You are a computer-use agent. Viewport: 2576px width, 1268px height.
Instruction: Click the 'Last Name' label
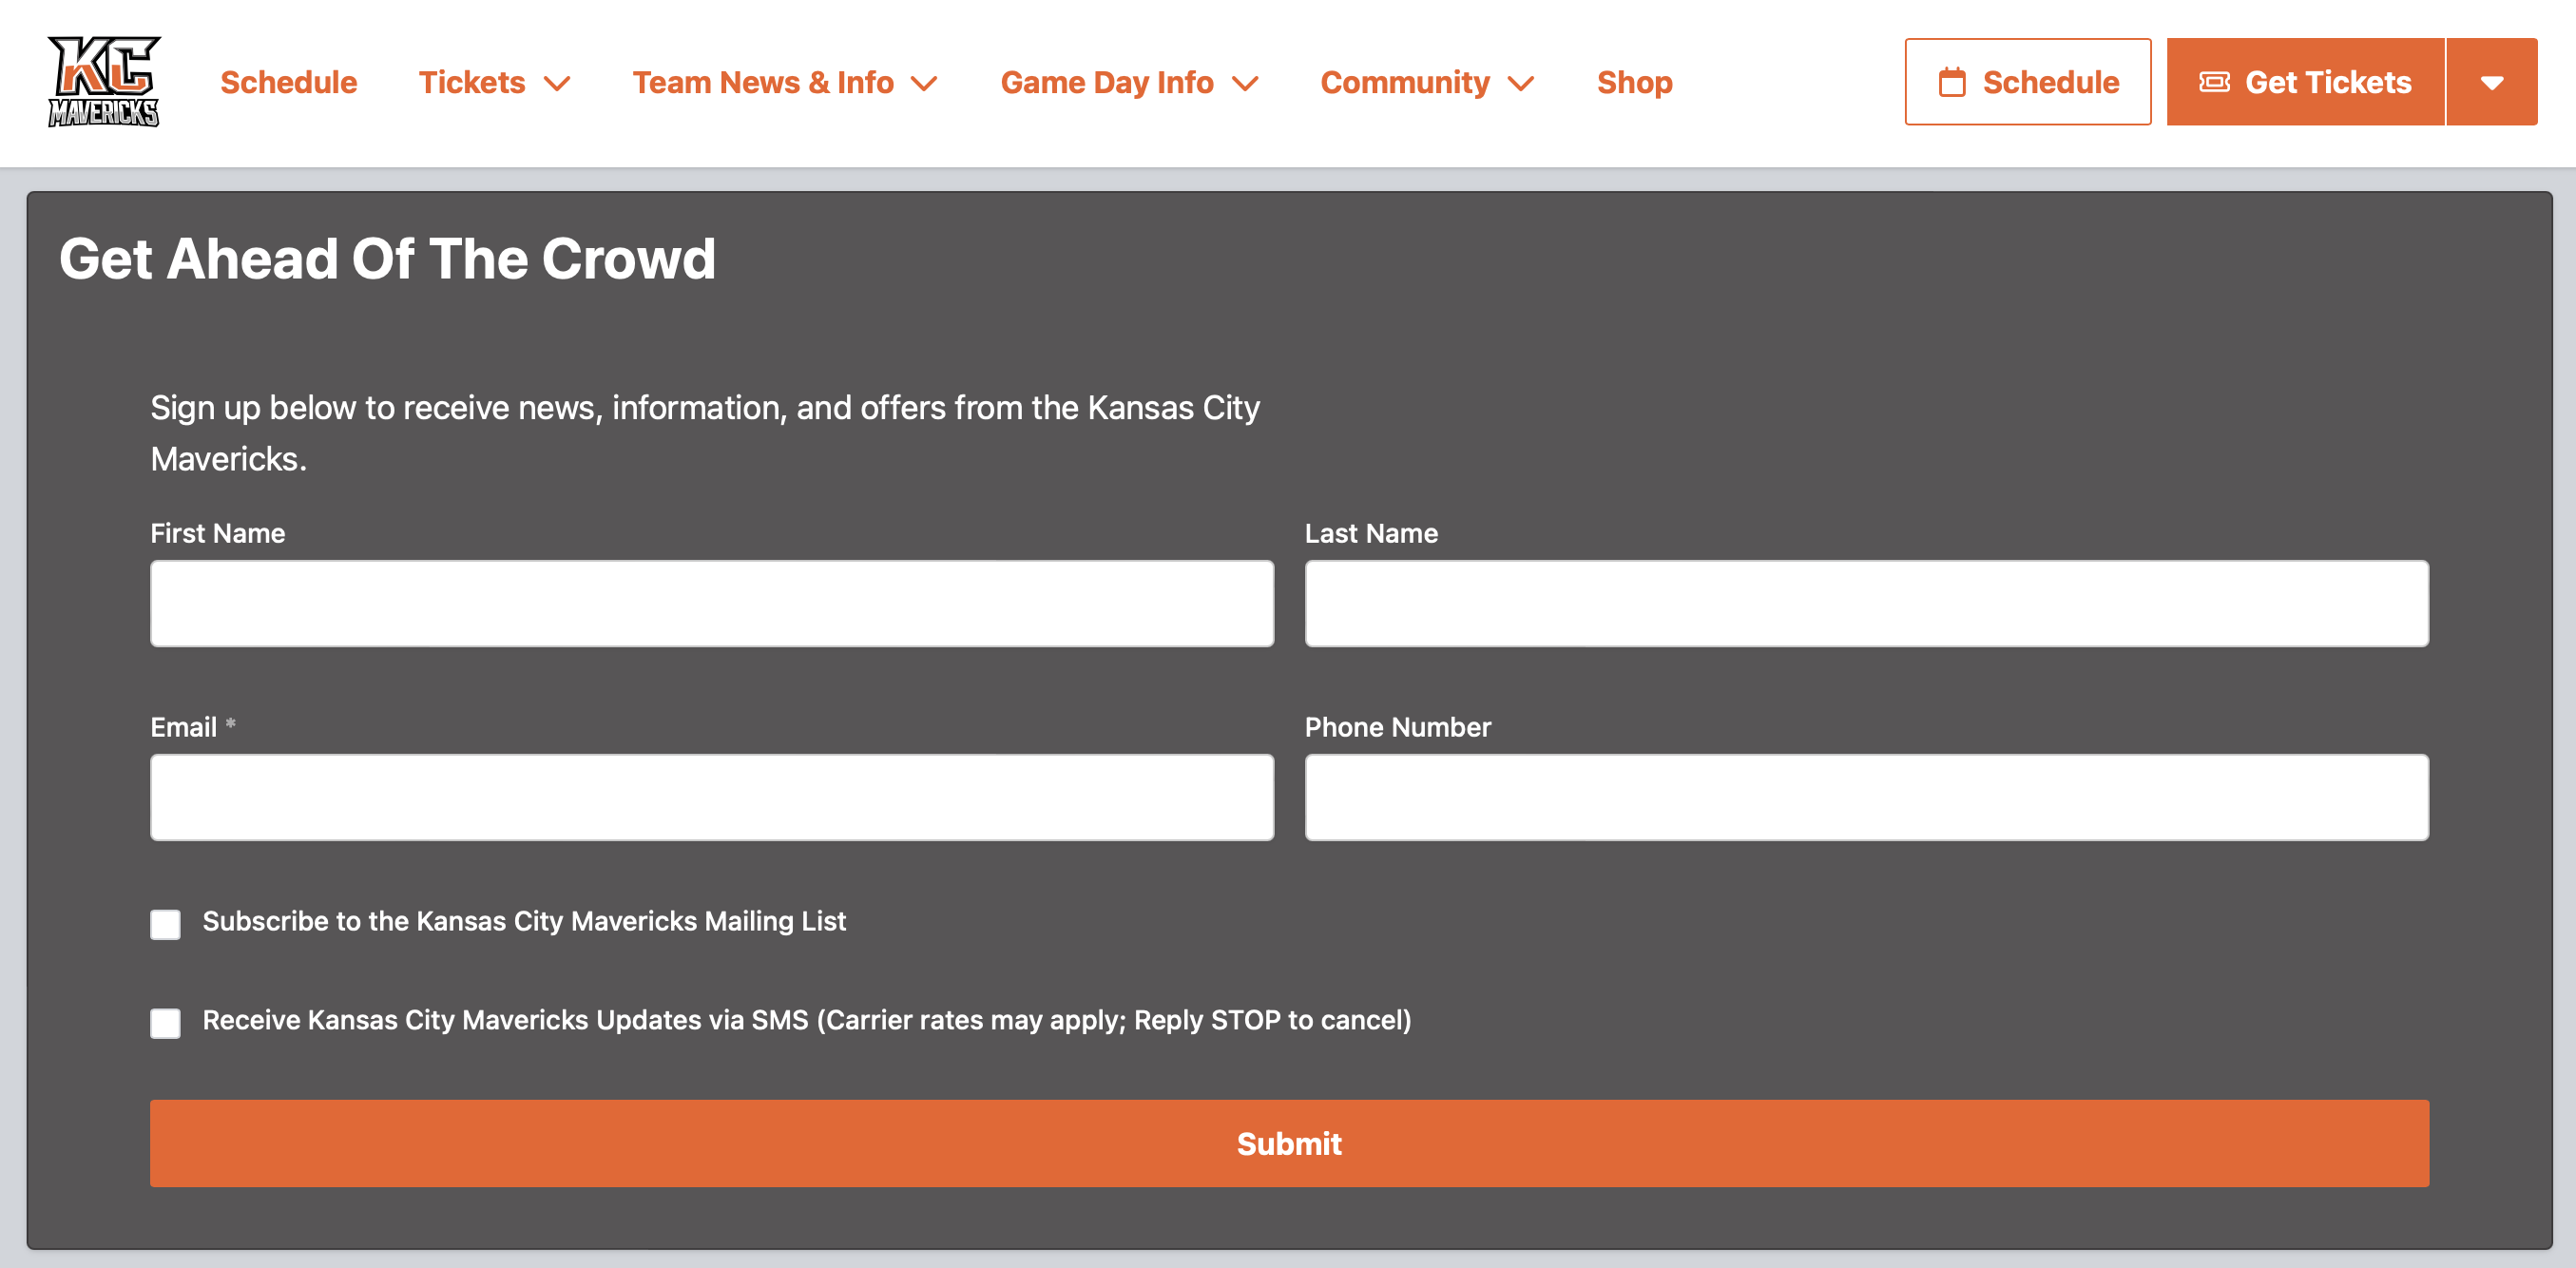pos(1371,533)
